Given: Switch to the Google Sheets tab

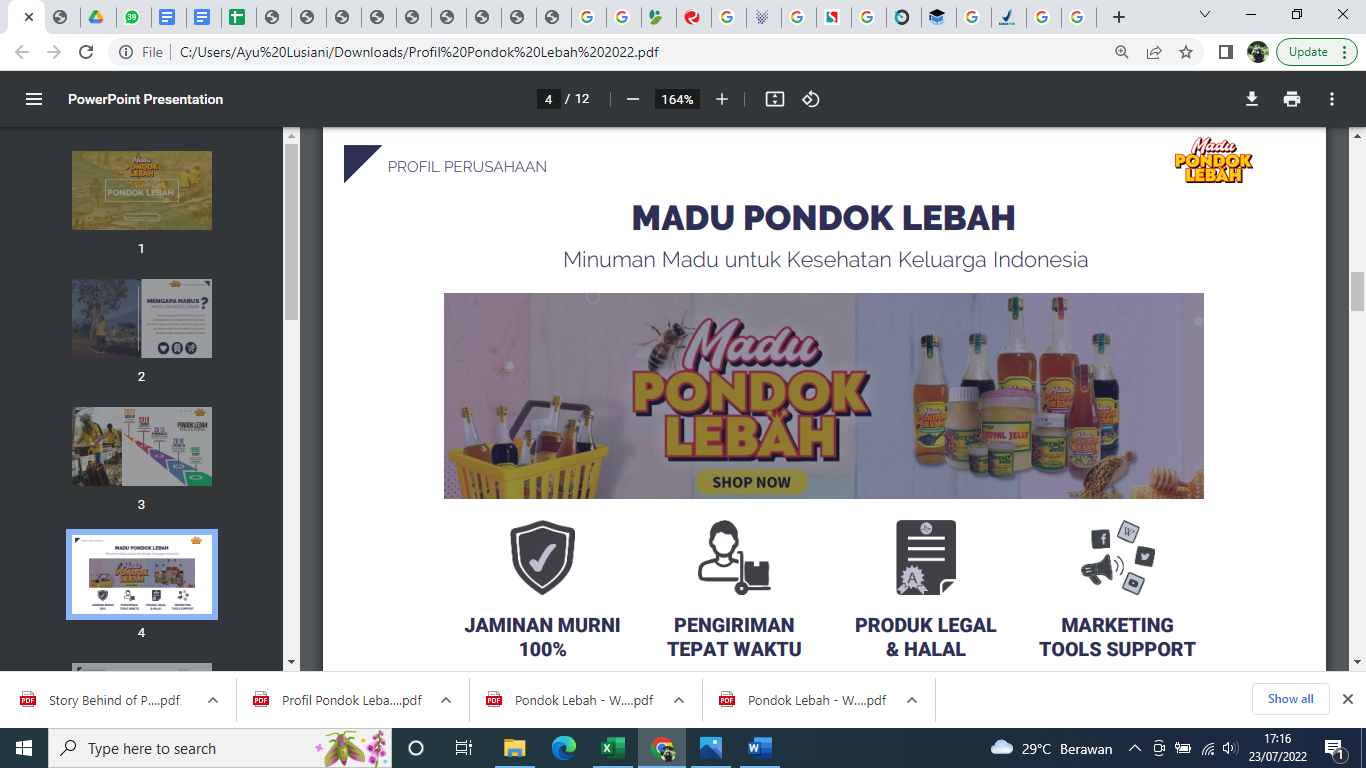Looking at the screenshot, I should [236, 17].
